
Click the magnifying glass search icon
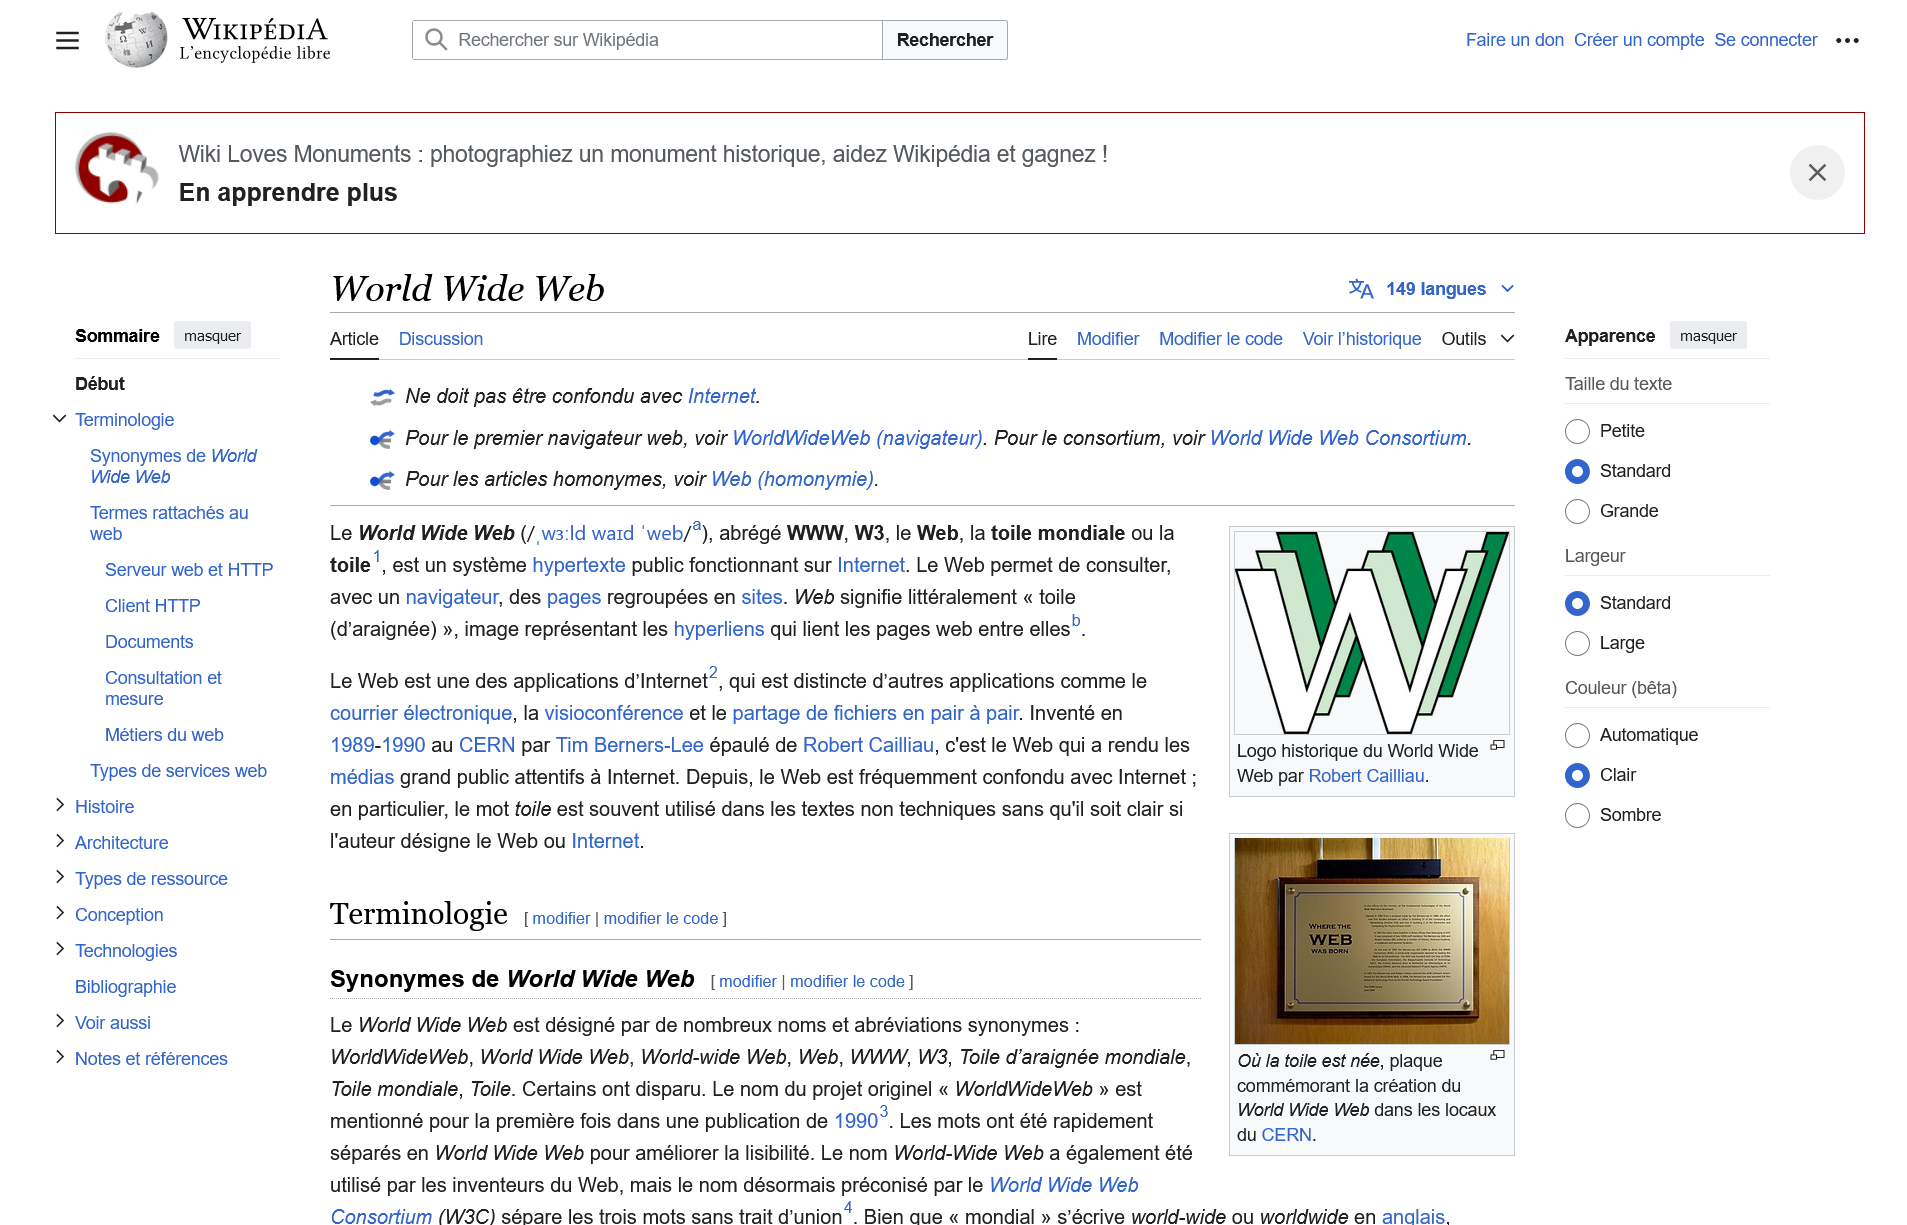435,40
